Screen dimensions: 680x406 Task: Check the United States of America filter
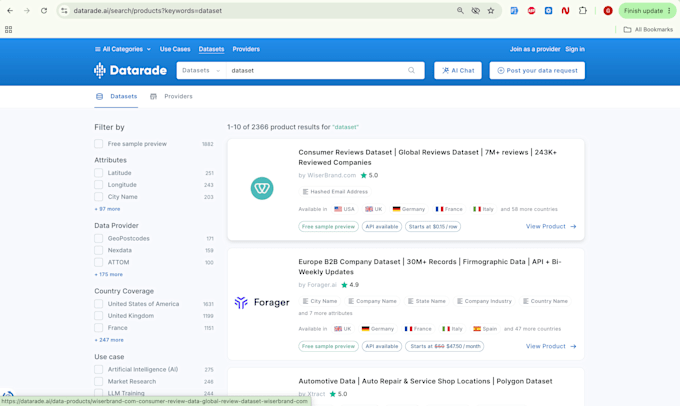[98, 304]
